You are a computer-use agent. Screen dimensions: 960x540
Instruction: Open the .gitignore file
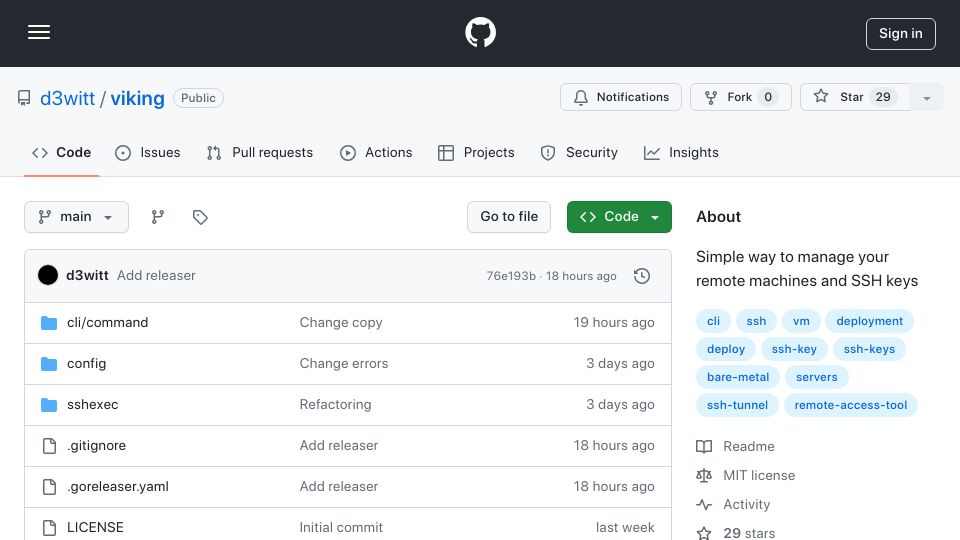point(97,446)
